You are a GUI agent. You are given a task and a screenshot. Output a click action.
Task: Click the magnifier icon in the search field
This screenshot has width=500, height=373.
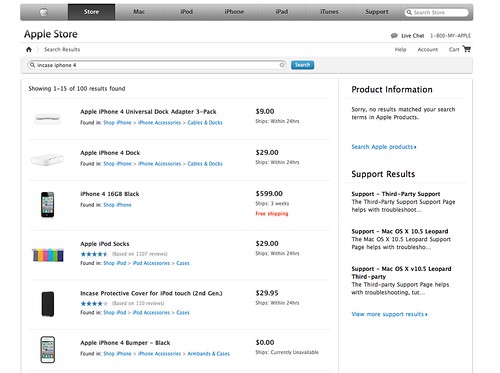point(32,65)
